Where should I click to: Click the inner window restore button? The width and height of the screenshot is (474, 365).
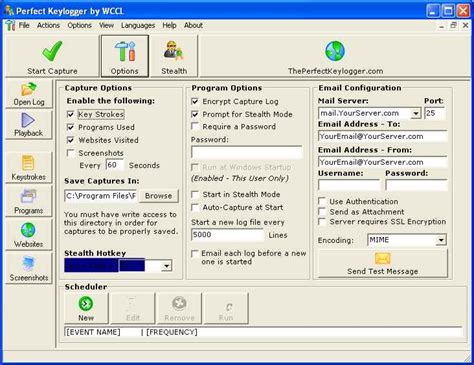[453, 25]
